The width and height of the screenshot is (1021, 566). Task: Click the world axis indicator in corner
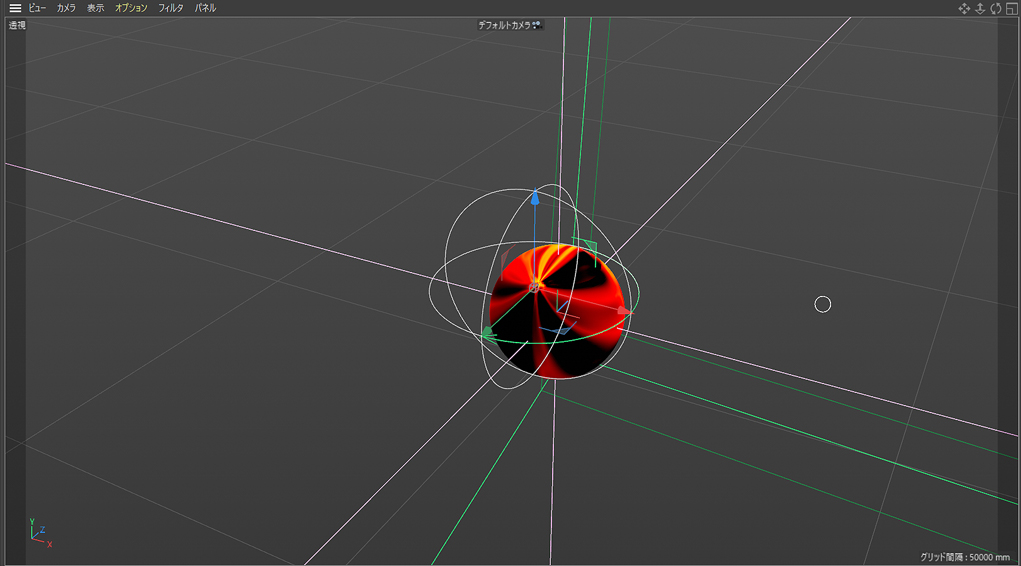pyautogui.click(x=40, y=533)
